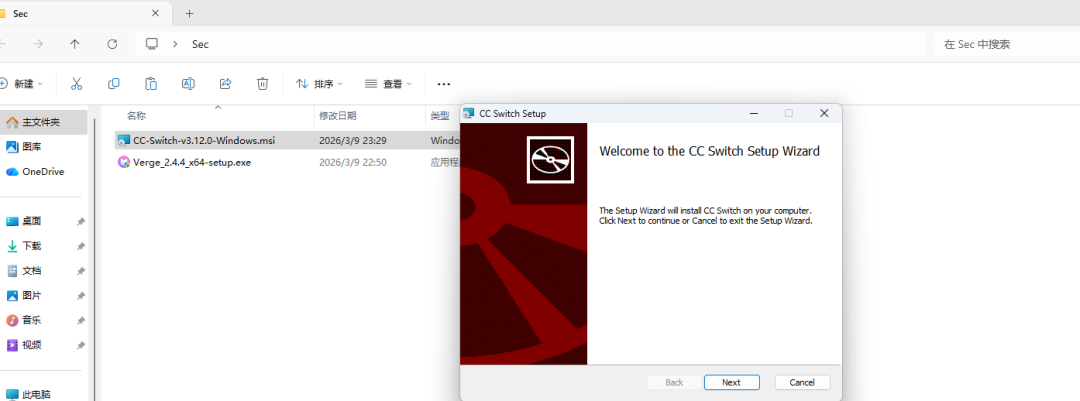This screenshot has height=401, width=1080.
Task: Click the computer monitor icon in address bar
Action: tap(152, 44)
